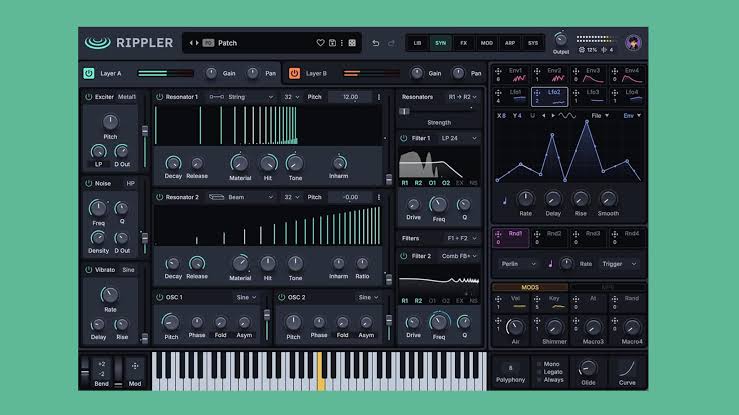This screenshot has width=739, height=415.
Task: Toggle the Exciter power switch
Action: point(88,97)
